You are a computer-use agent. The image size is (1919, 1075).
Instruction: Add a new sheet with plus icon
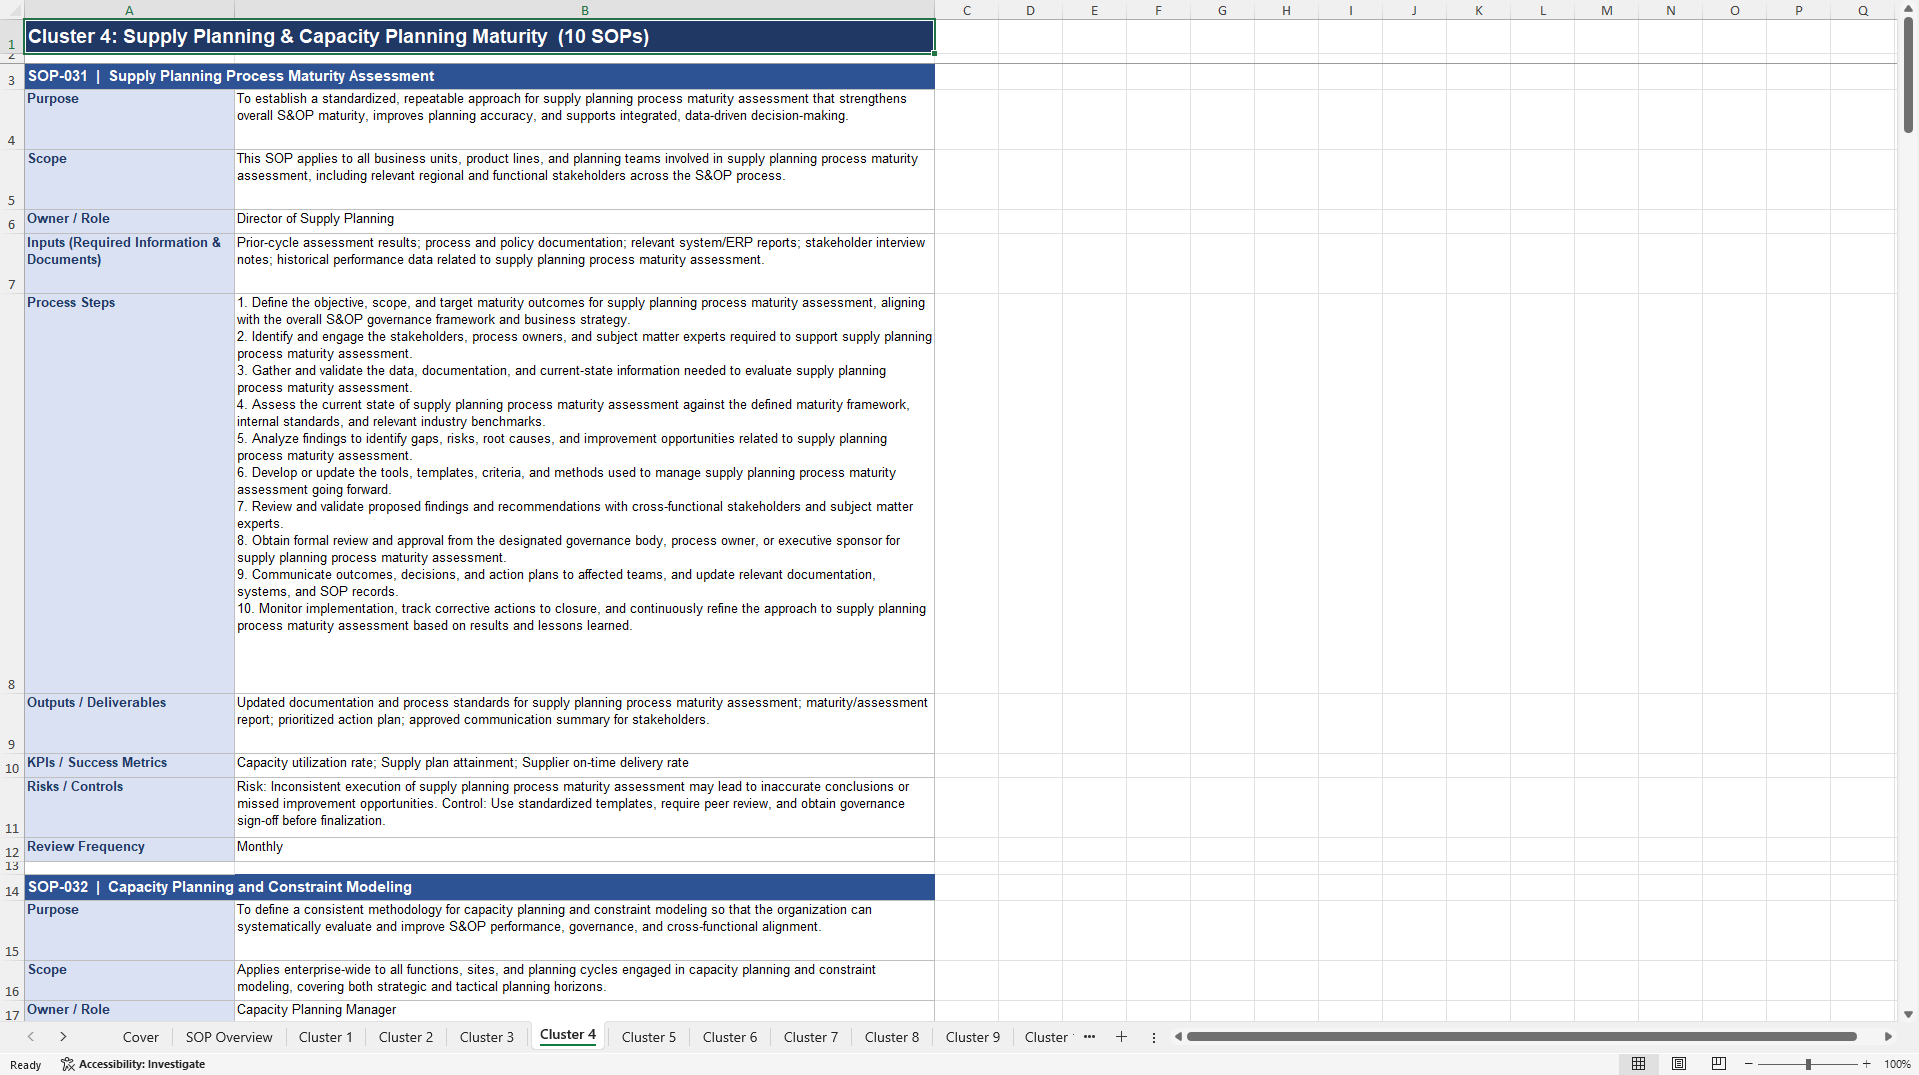click(1121, 1037)
